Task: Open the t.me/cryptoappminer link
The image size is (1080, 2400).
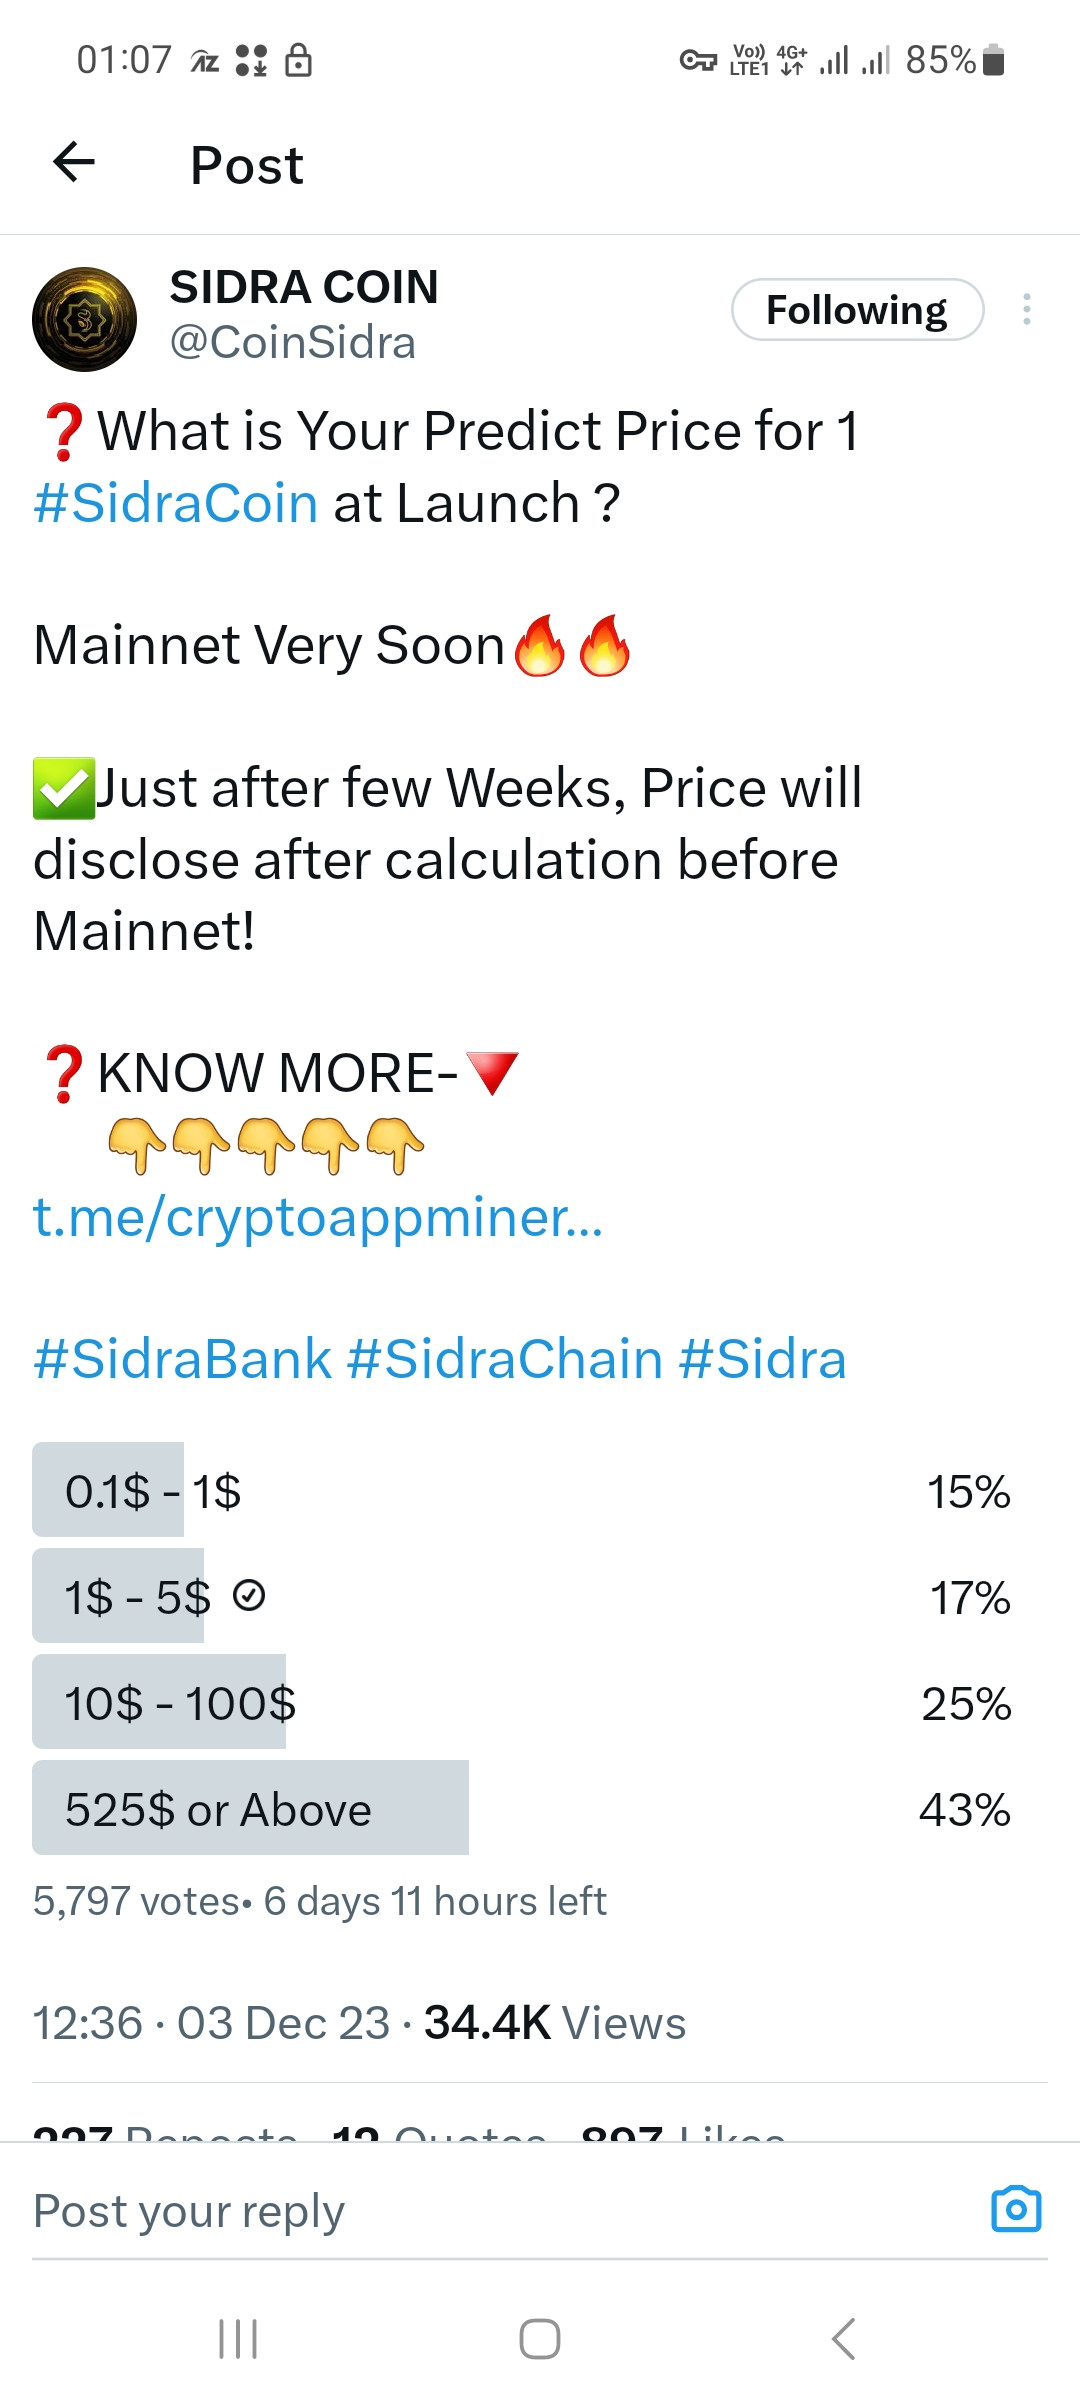Action: click(x=318, y=1218)
